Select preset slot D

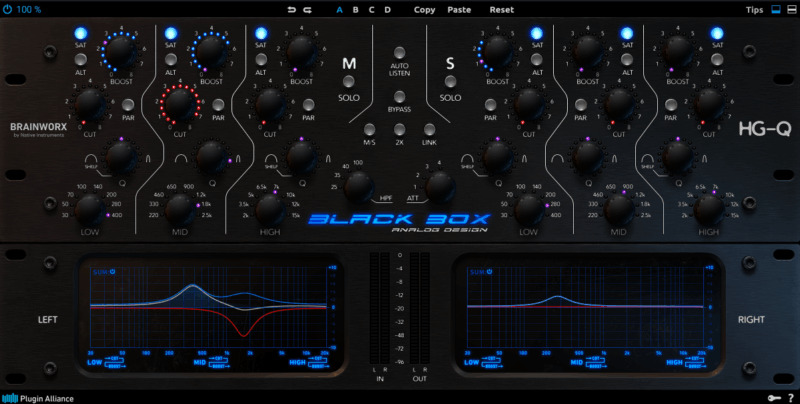coord(387,10)
